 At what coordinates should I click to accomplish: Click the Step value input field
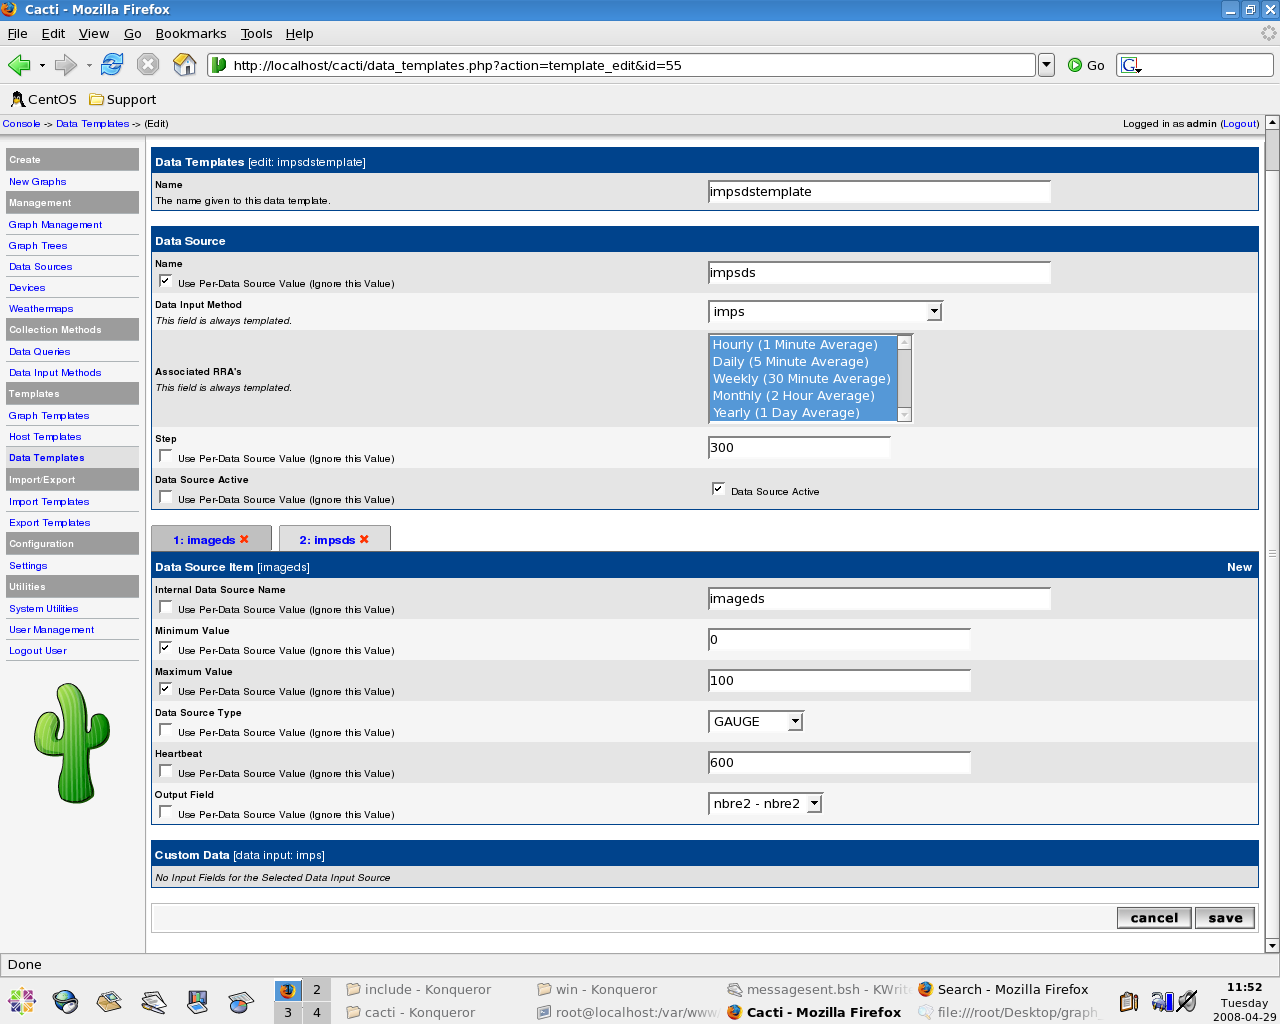799,448
